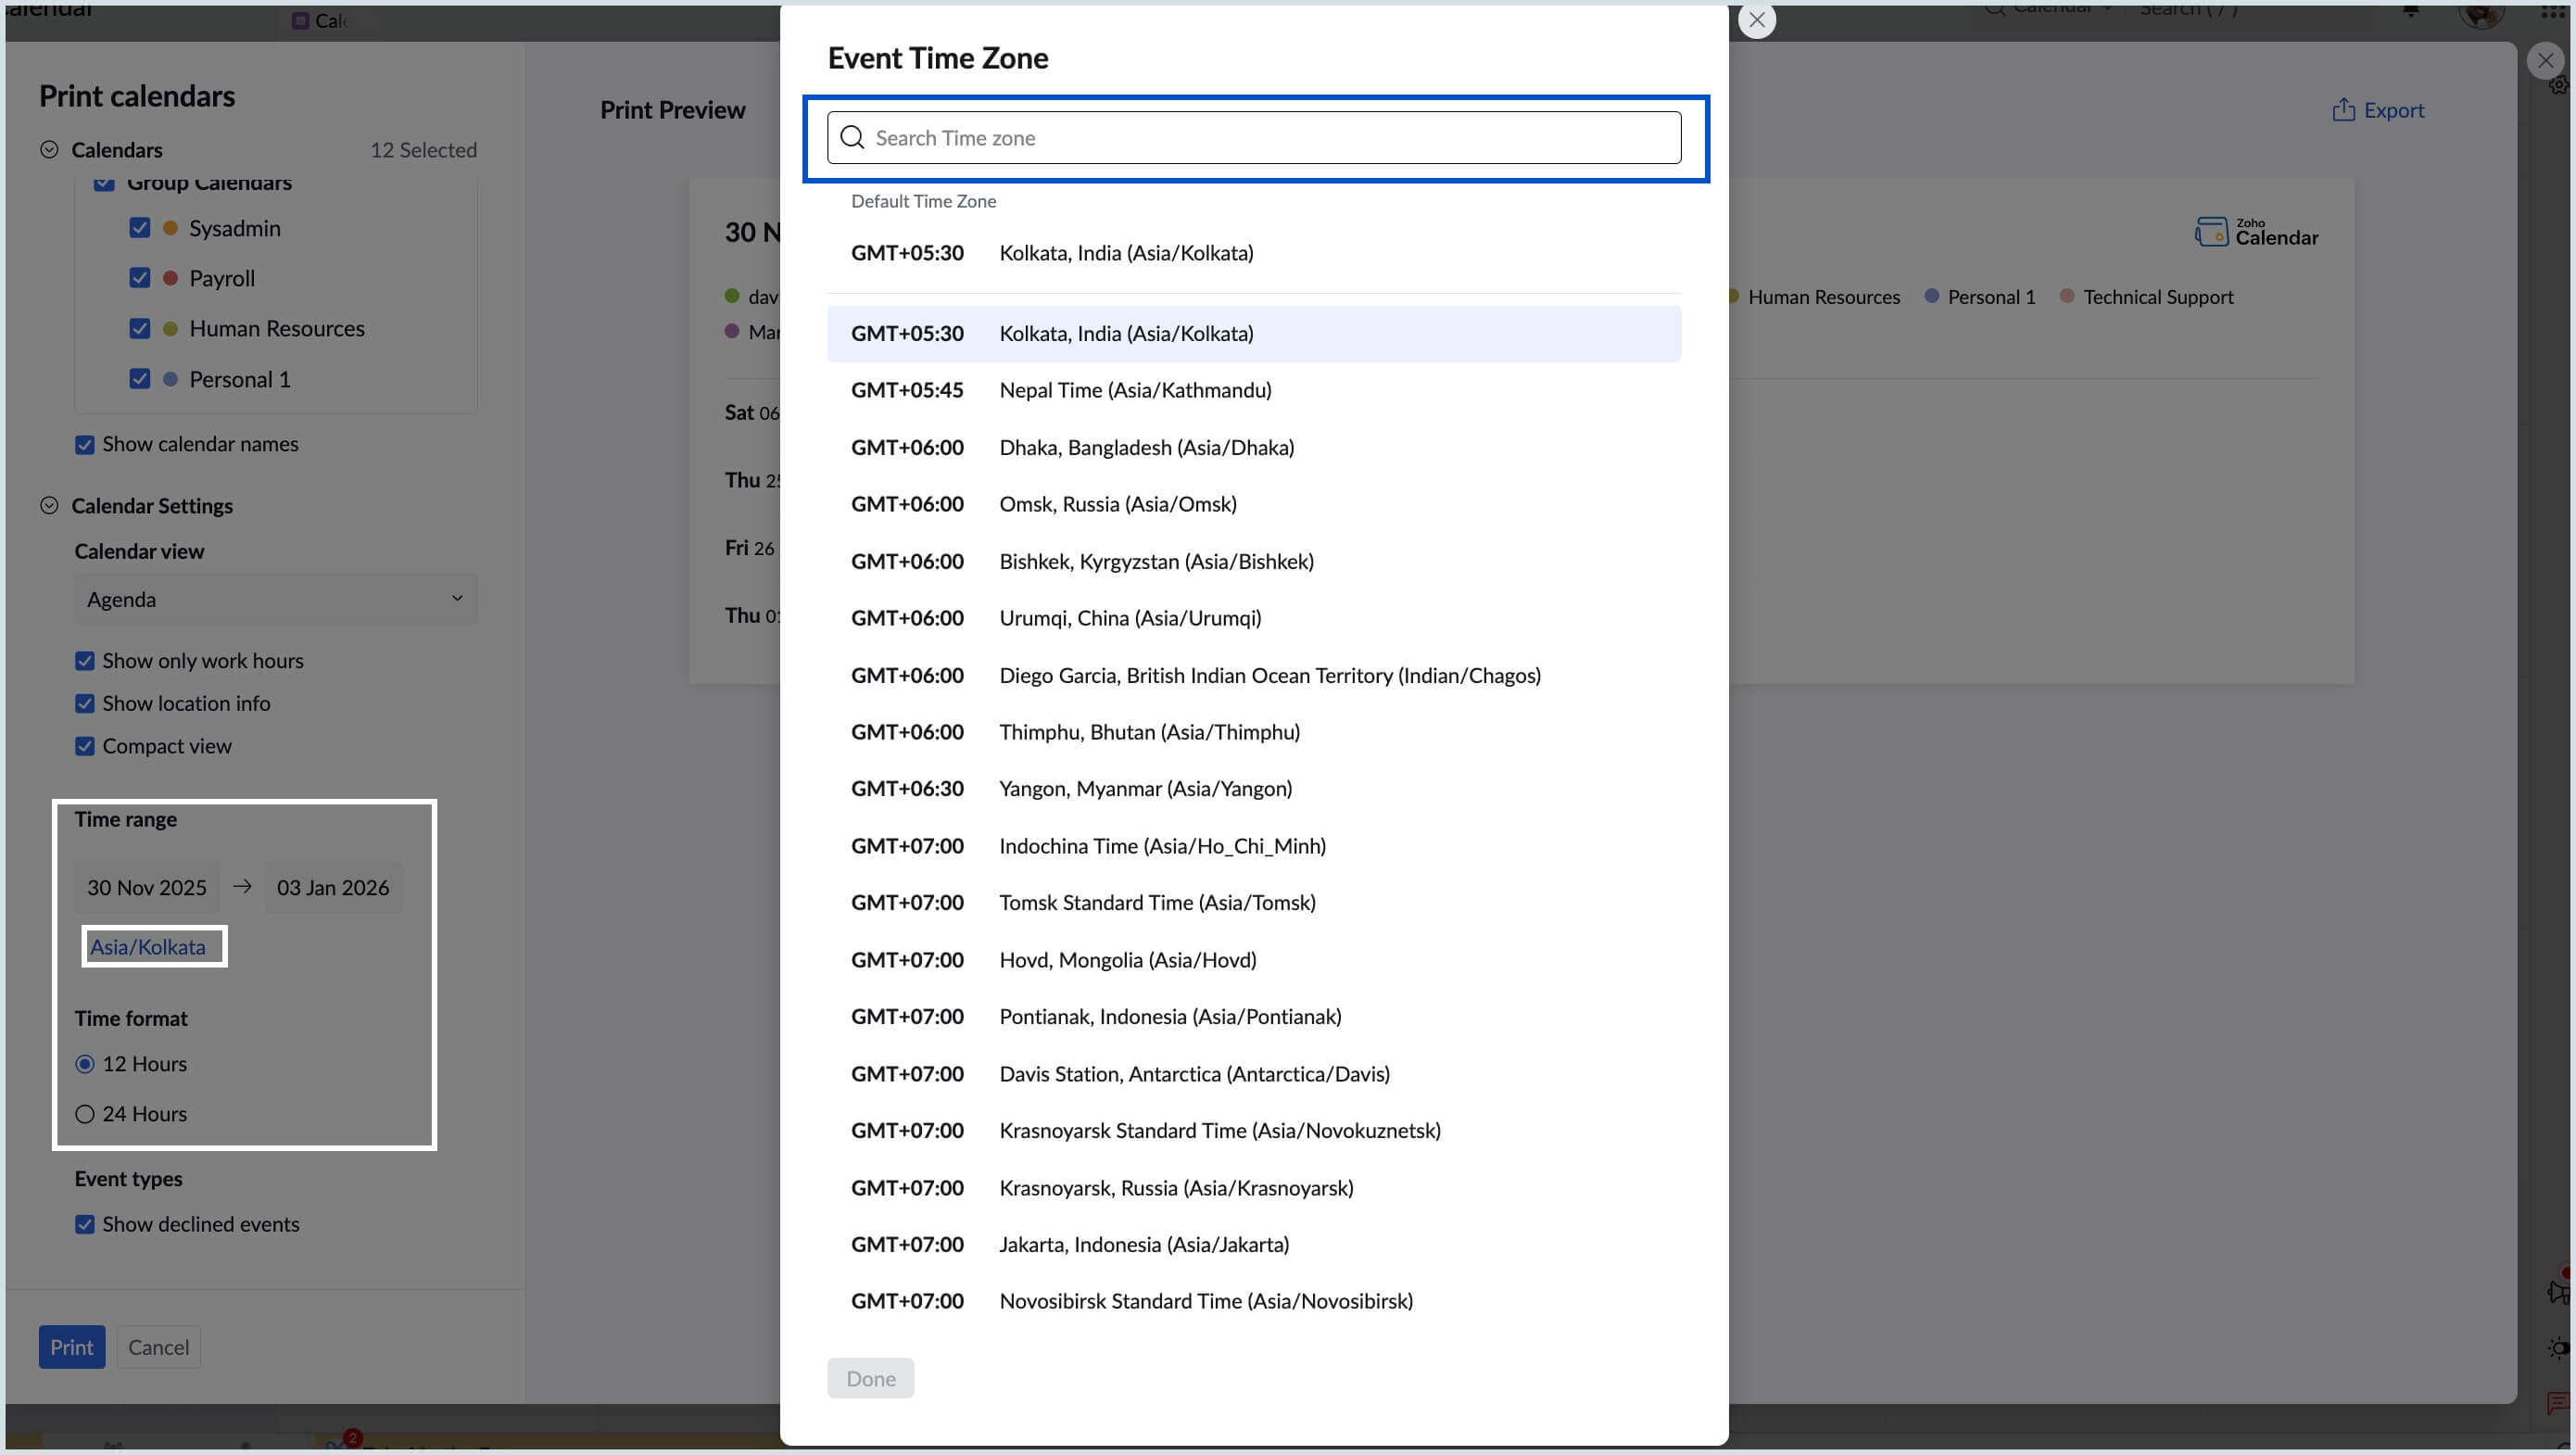
Task: Click the search magnifier icon in time zone field
Action: pyautogui.click(x=852, y=137)
